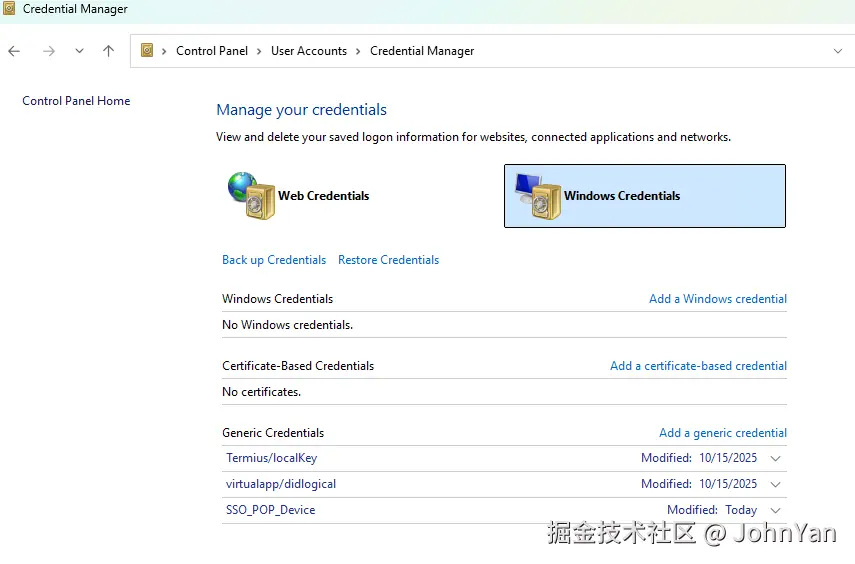Go back with the back arrow
The image size is (855, 564).
click(x=14, y=51)
